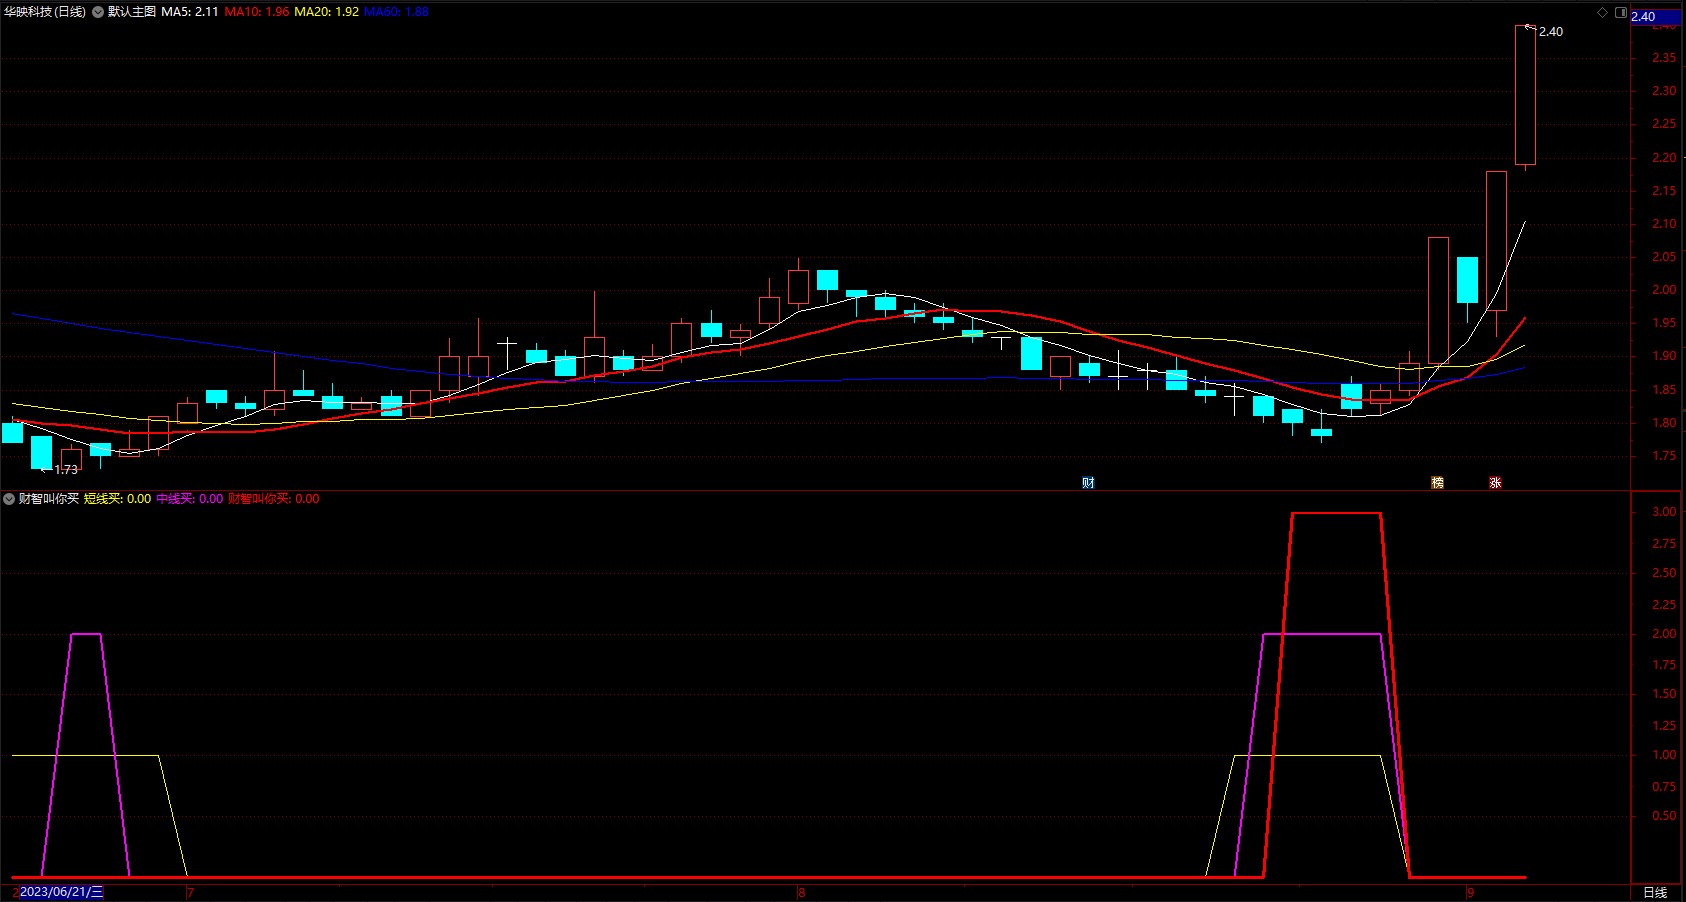Viewport: 1686px width, 902px height.
Task: Click the 财 event marker icon
Action: click(1088, 483)
